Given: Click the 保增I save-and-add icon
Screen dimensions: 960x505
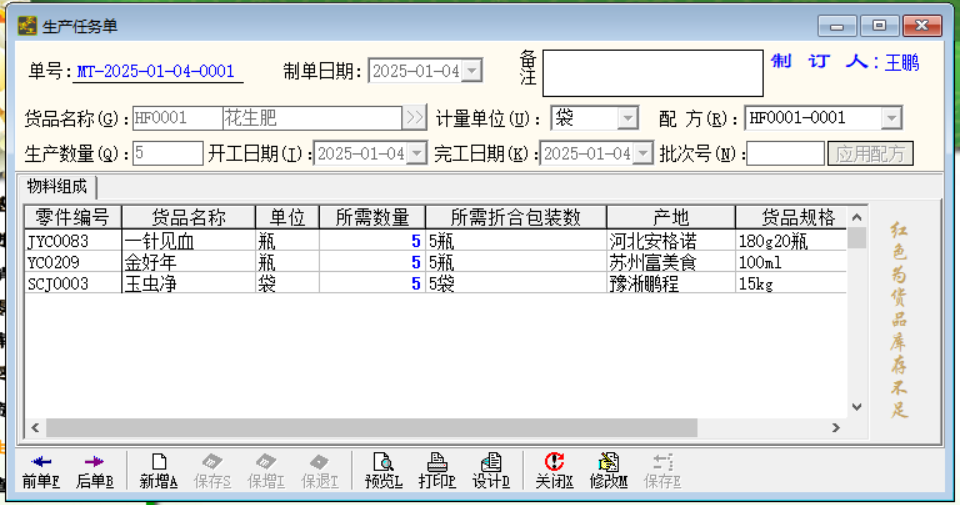Looking at the screenshot, I should click(x=266, y=471).
